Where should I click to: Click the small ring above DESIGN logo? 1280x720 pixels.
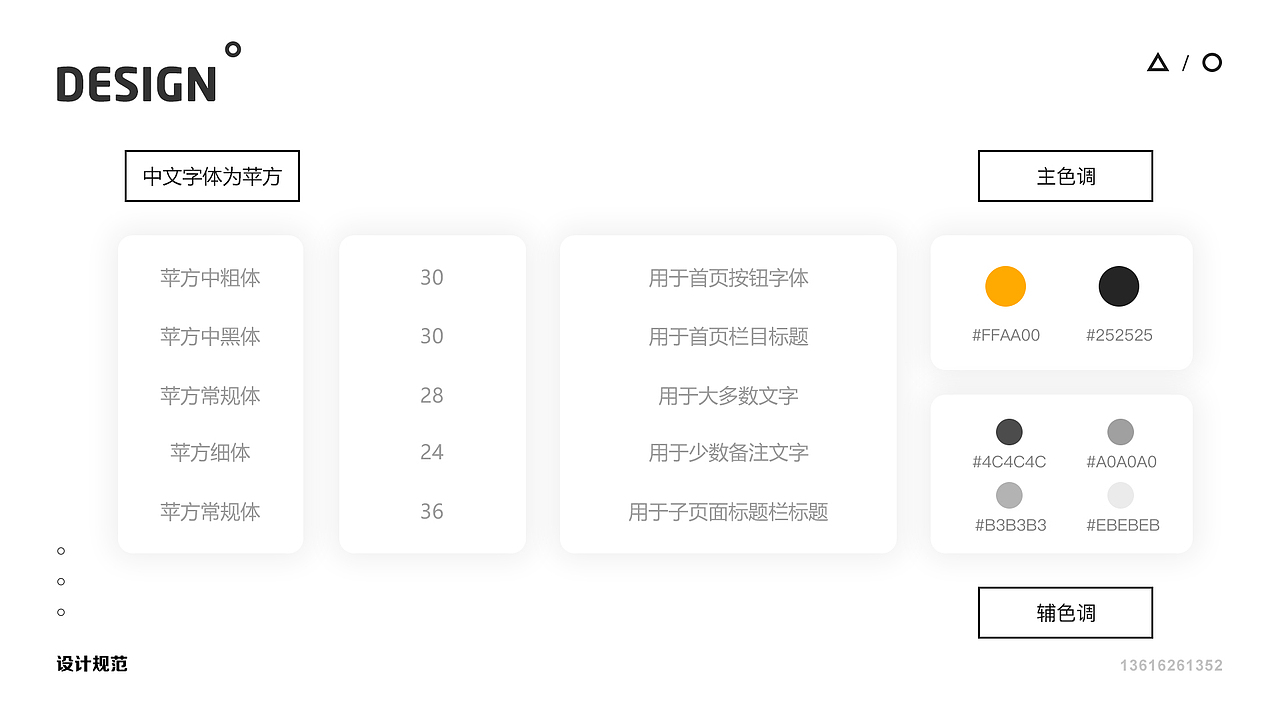[x=233, y=49]
